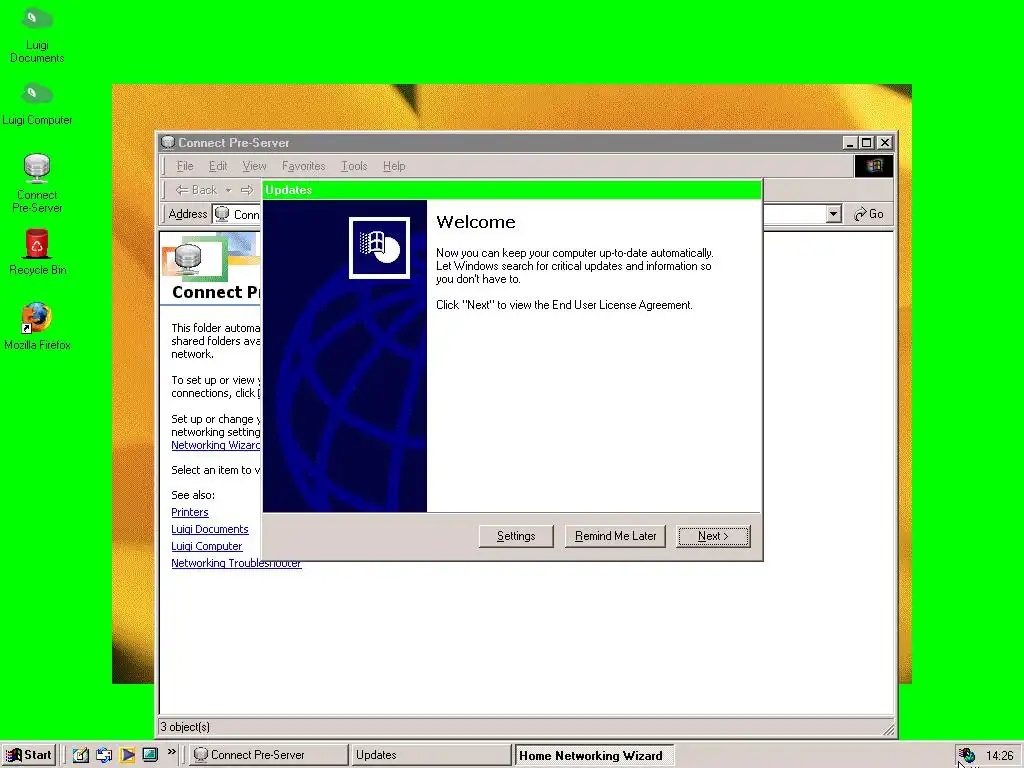Select the Luigi Computer desktop icon
The image size is (1024, 768).
[37, 104]
